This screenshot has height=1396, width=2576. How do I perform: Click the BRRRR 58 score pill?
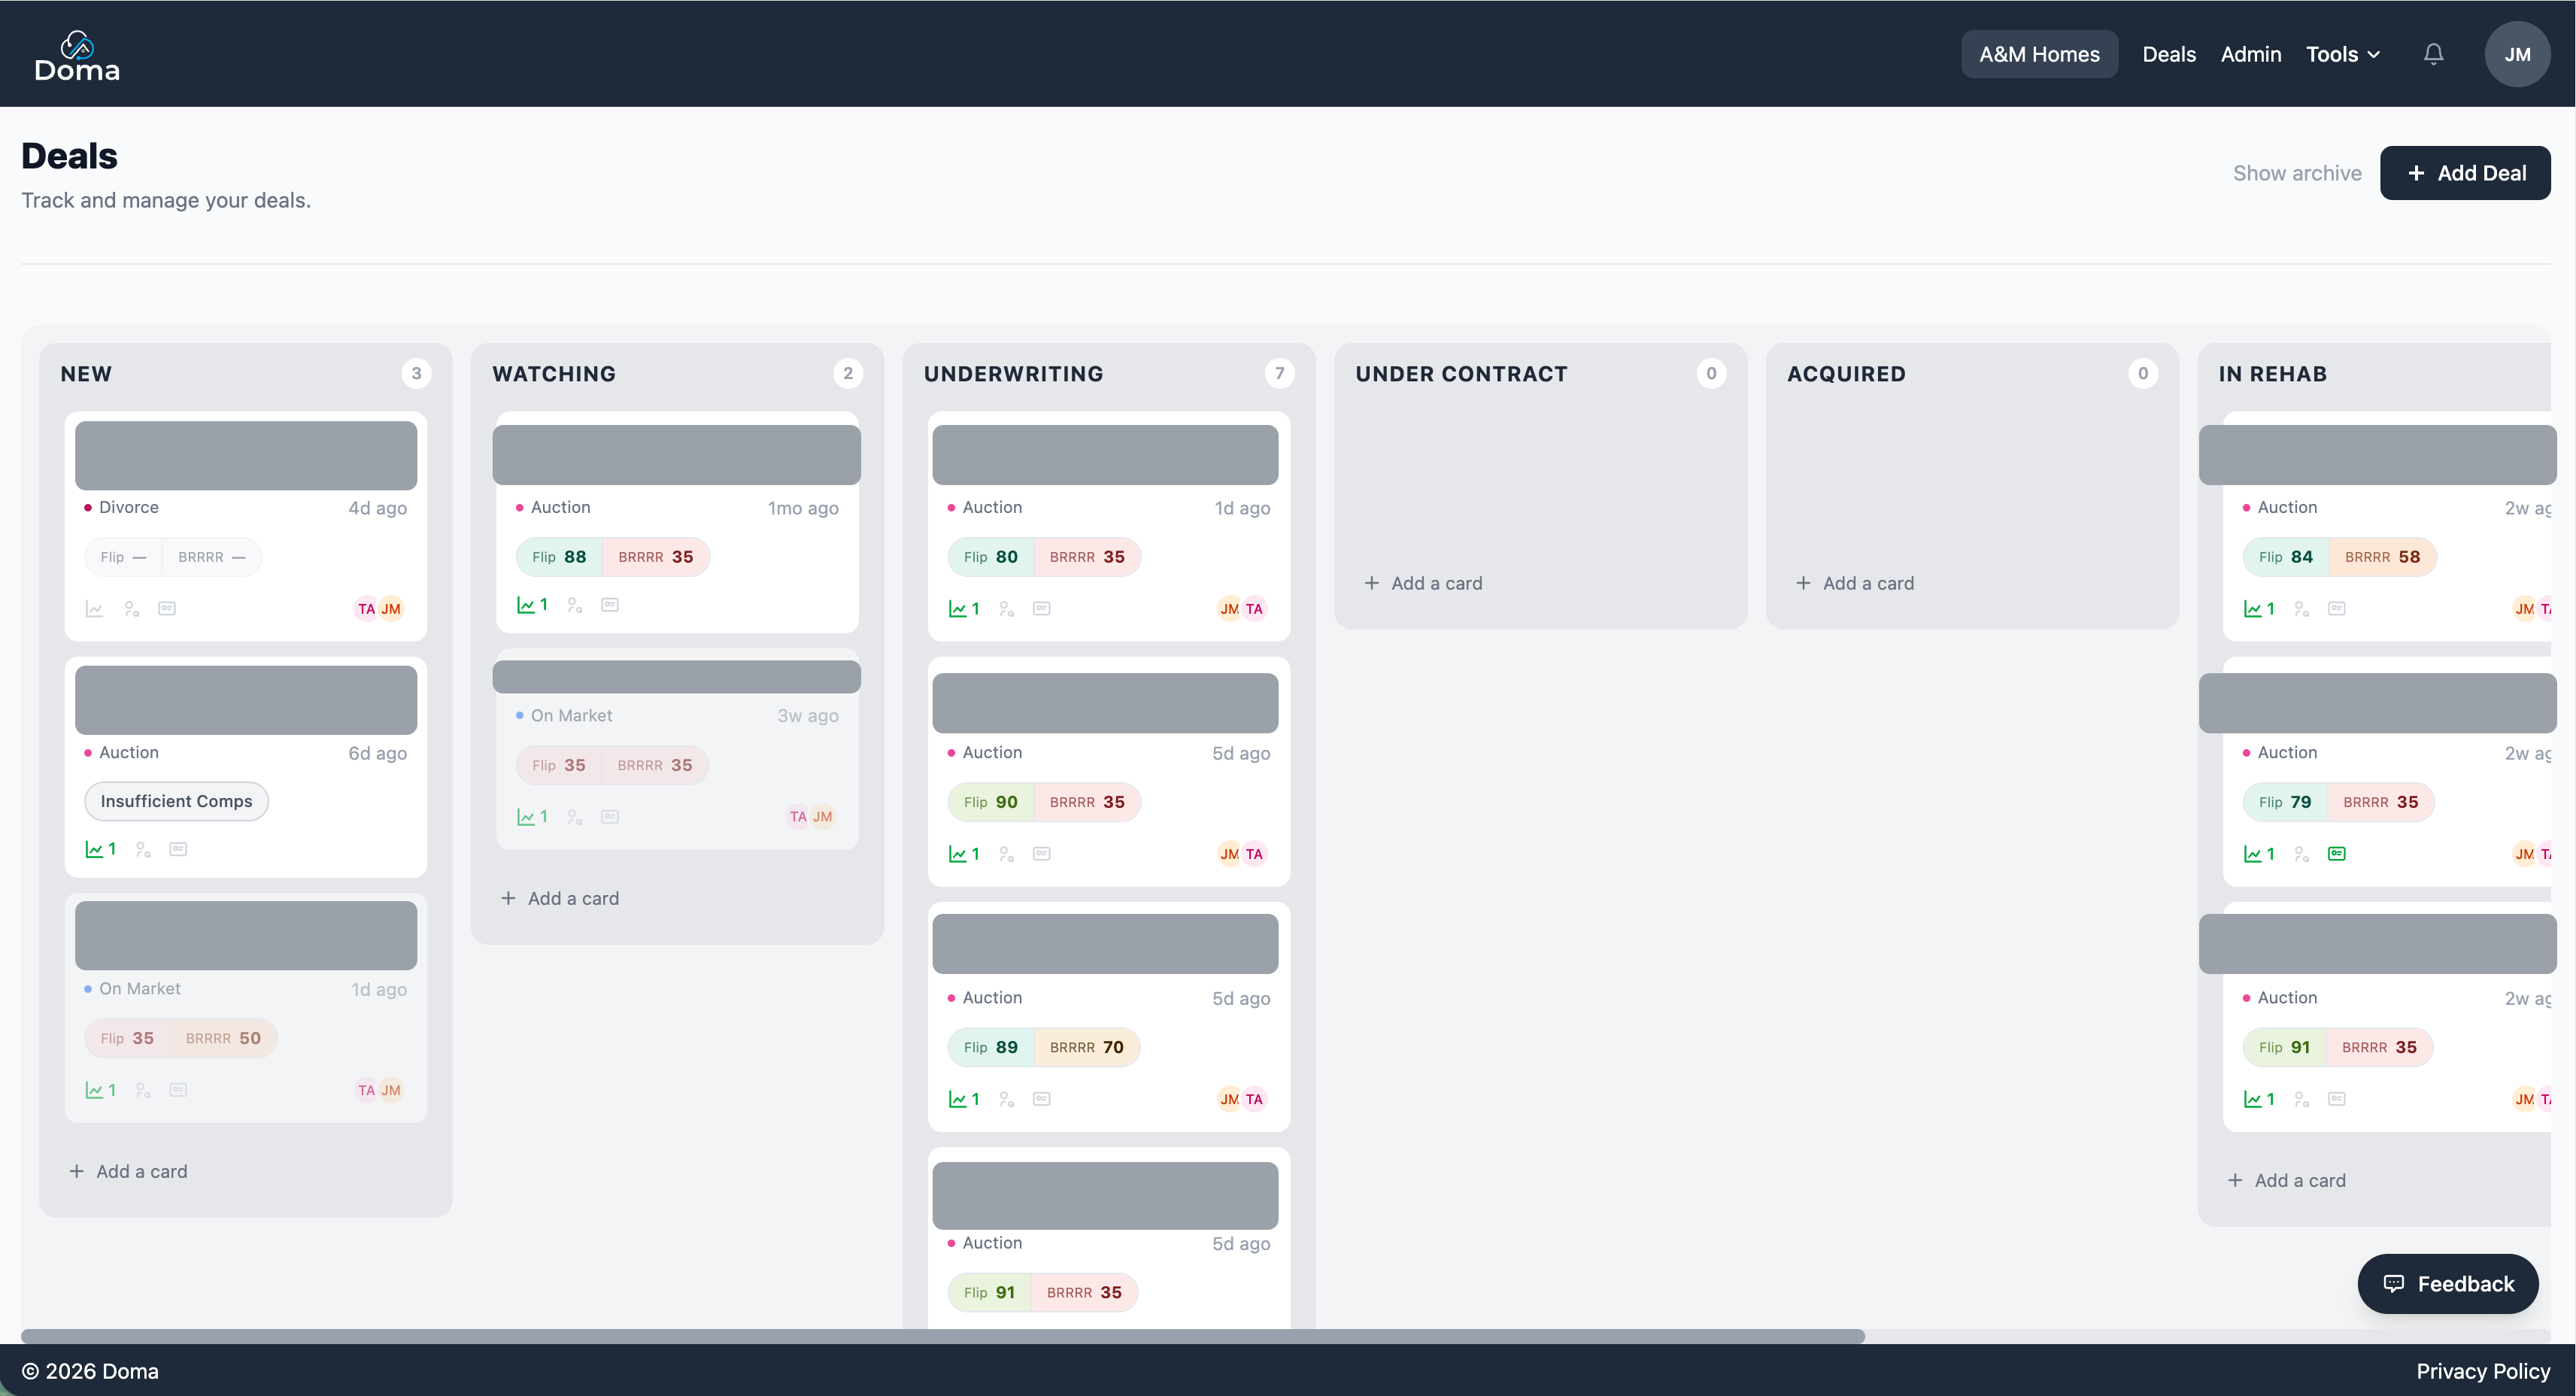pyautogui.click(x=2382, y=556)
